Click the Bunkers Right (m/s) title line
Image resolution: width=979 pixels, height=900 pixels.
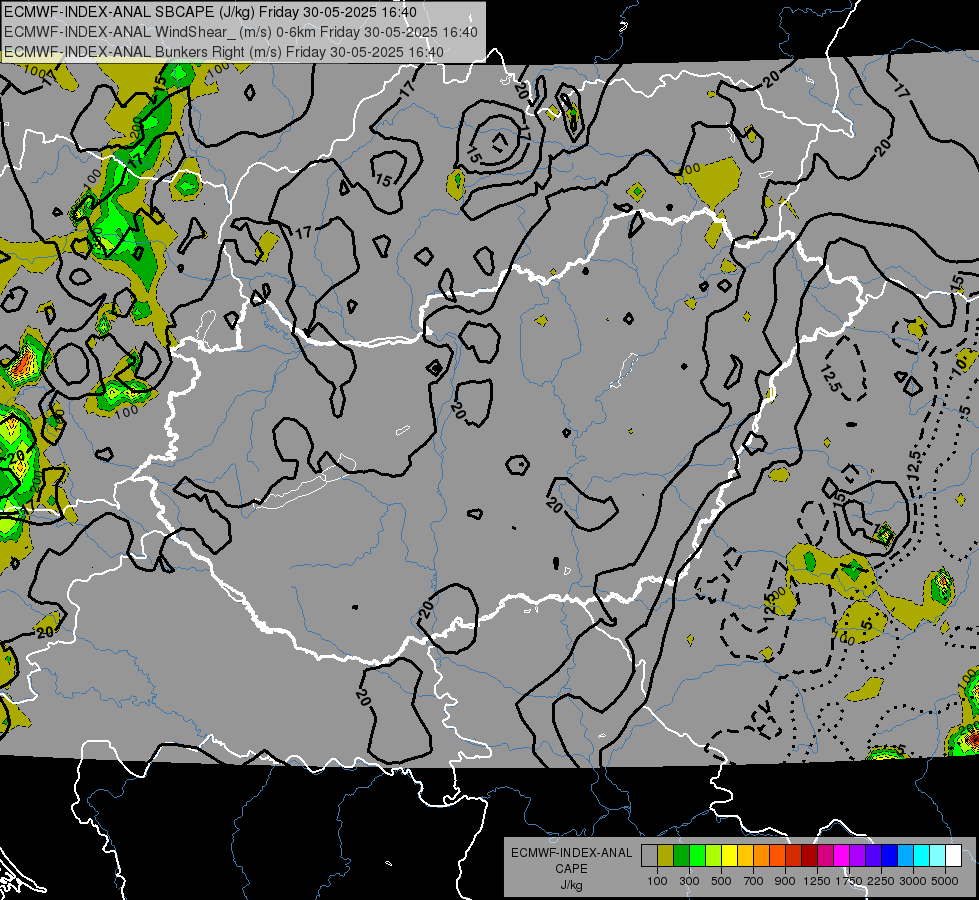point(224,52)
